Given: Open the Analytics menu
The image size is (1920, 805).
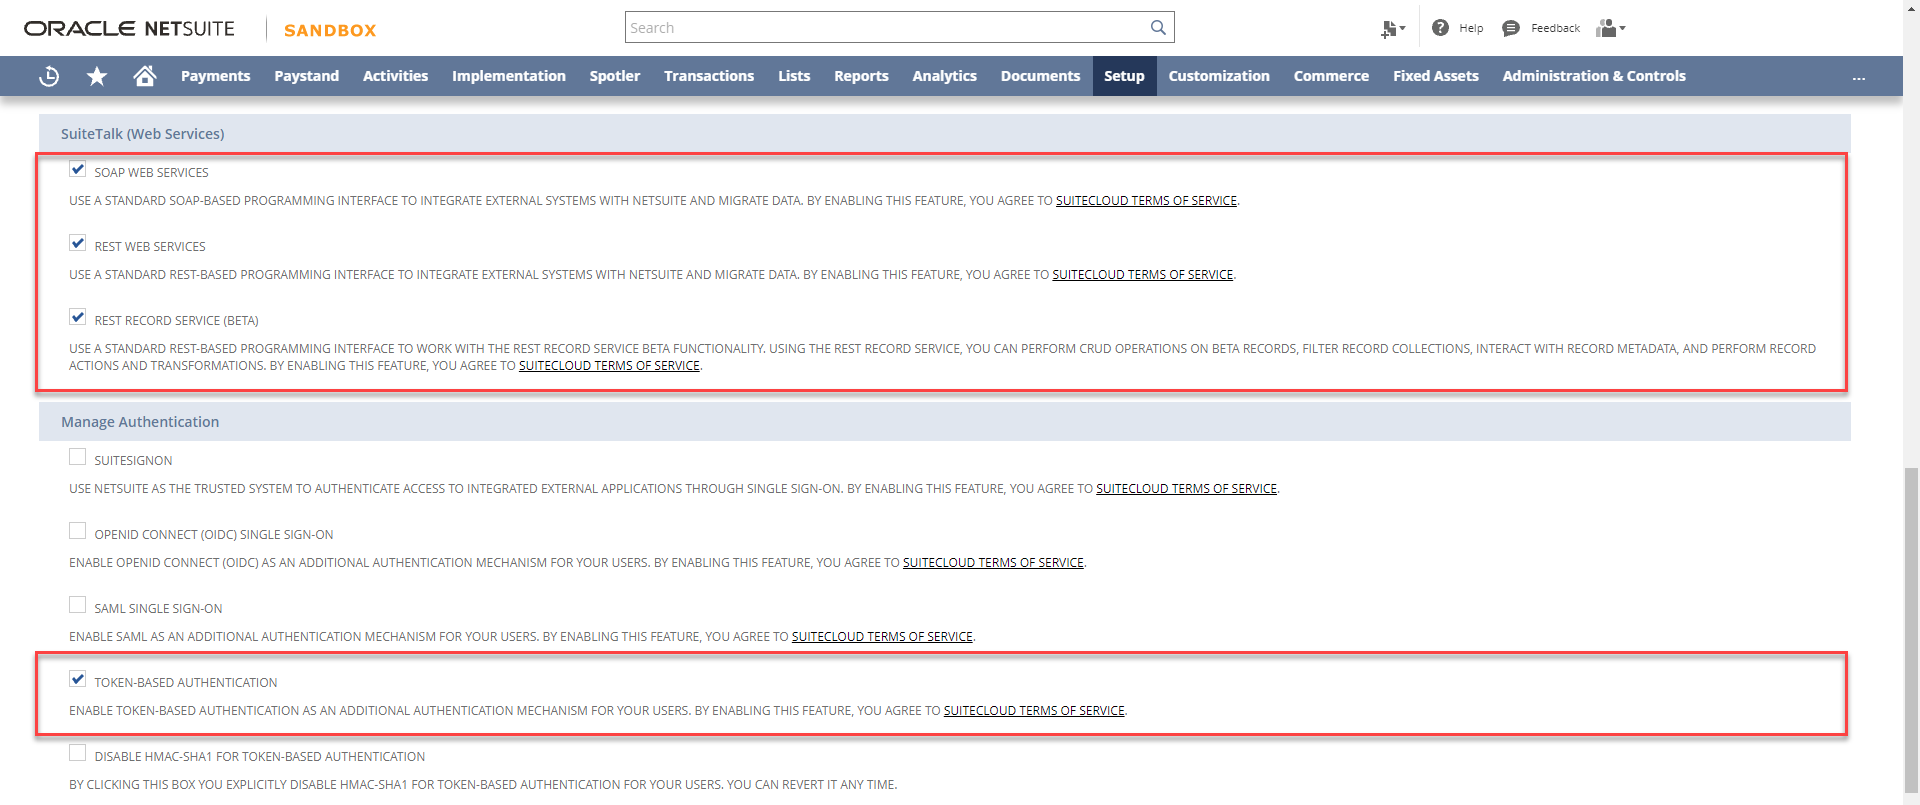Looking at the screenshot, I should [944, 76].
